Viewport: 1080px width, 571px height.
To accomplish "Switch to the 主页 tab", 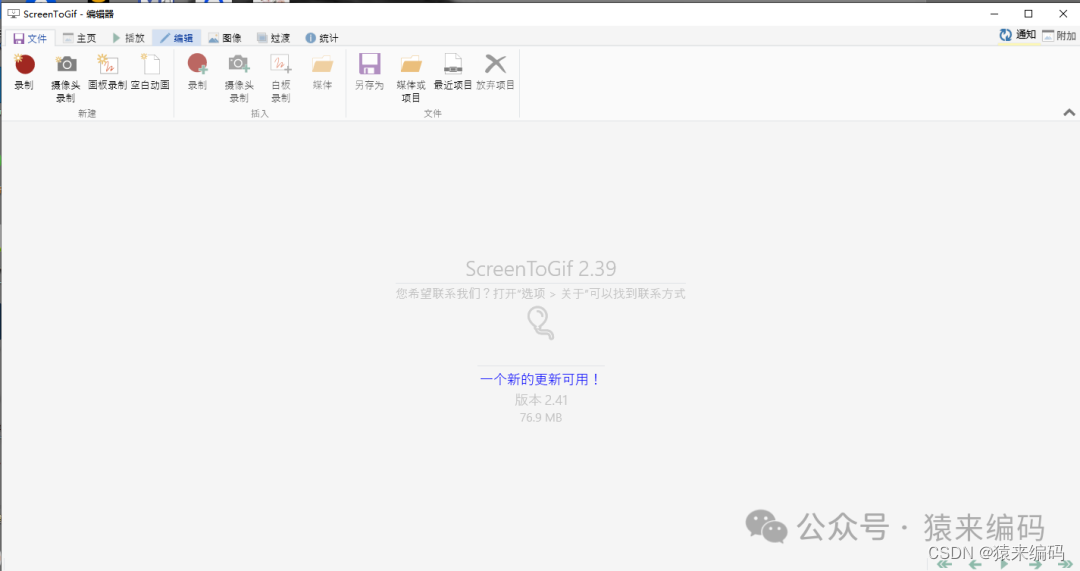I will 79,38.
